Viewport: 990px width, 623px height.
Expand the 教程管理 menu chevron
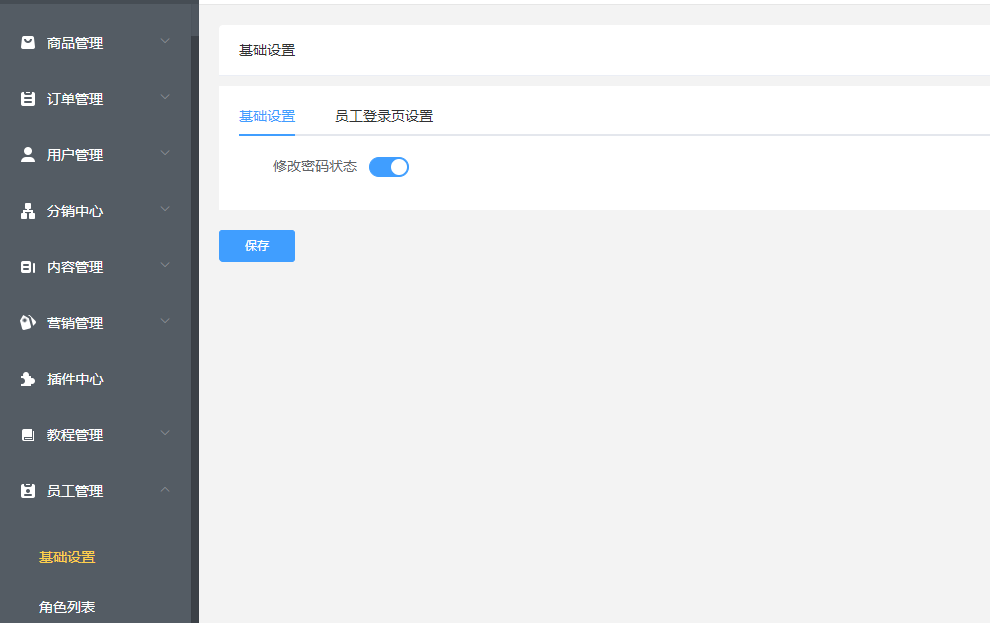coord(165,433)
